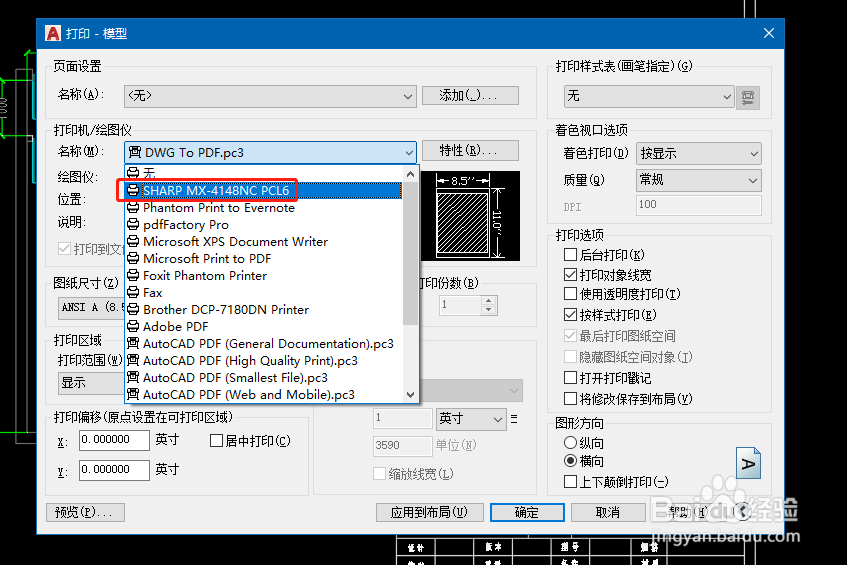This screenshot has width=847, height=565.
Task: Click the printer icon beside Brother DCP-7180DN Printer
Action: 133,310
